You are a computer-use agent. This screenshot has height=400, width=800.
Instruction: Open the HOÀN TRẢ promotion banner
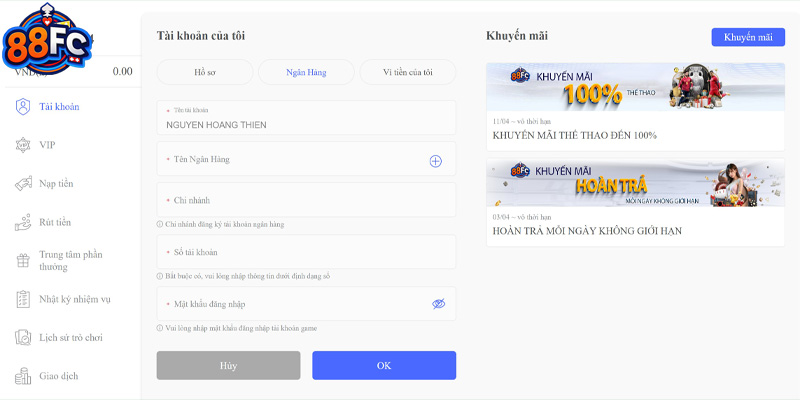(635, 183)
